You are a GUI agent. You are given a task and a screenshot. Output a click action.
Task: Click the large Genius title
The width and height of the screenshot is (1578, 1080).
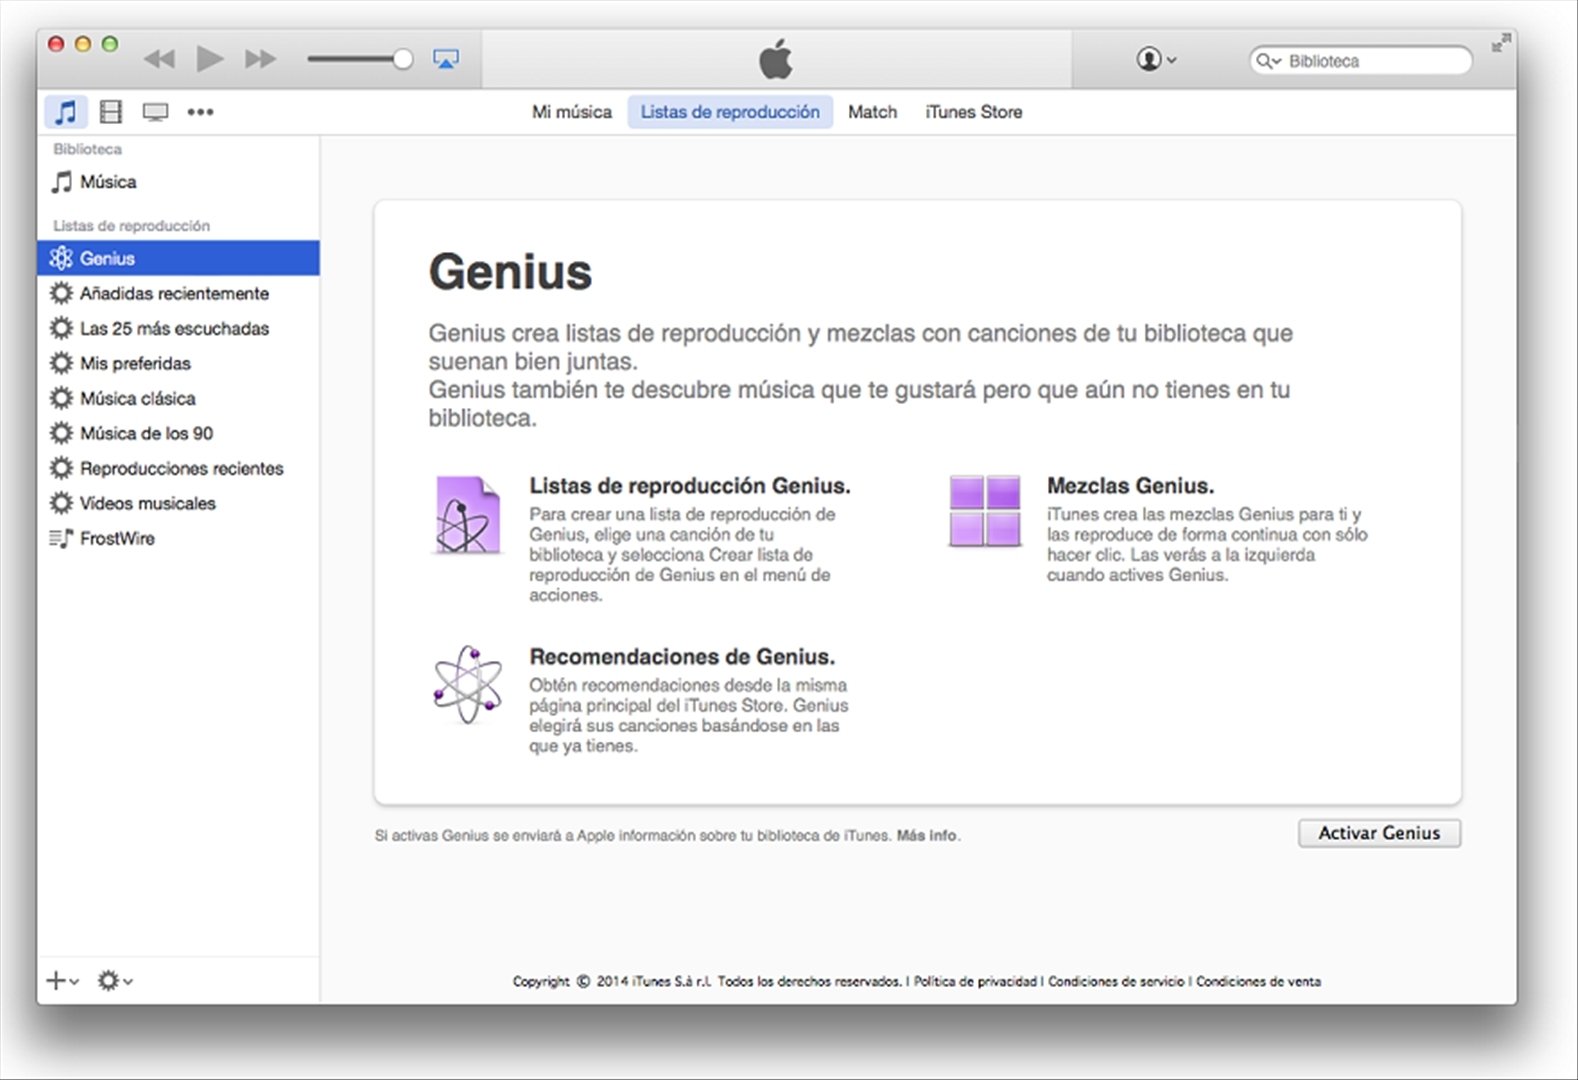[510, 272]
